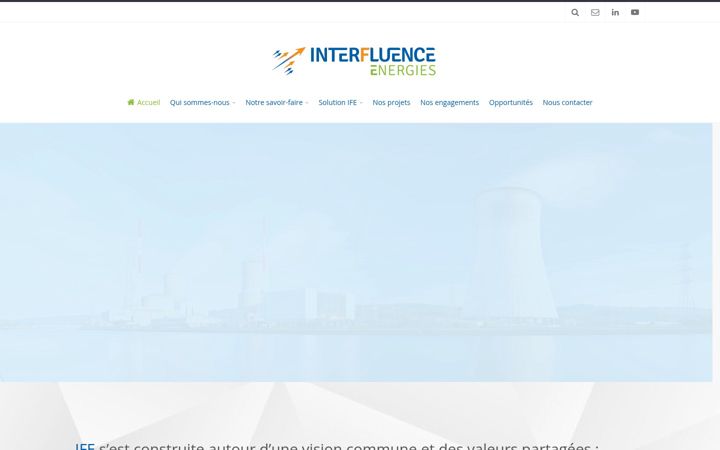Visit the Nos engagements page

(450, 102)
